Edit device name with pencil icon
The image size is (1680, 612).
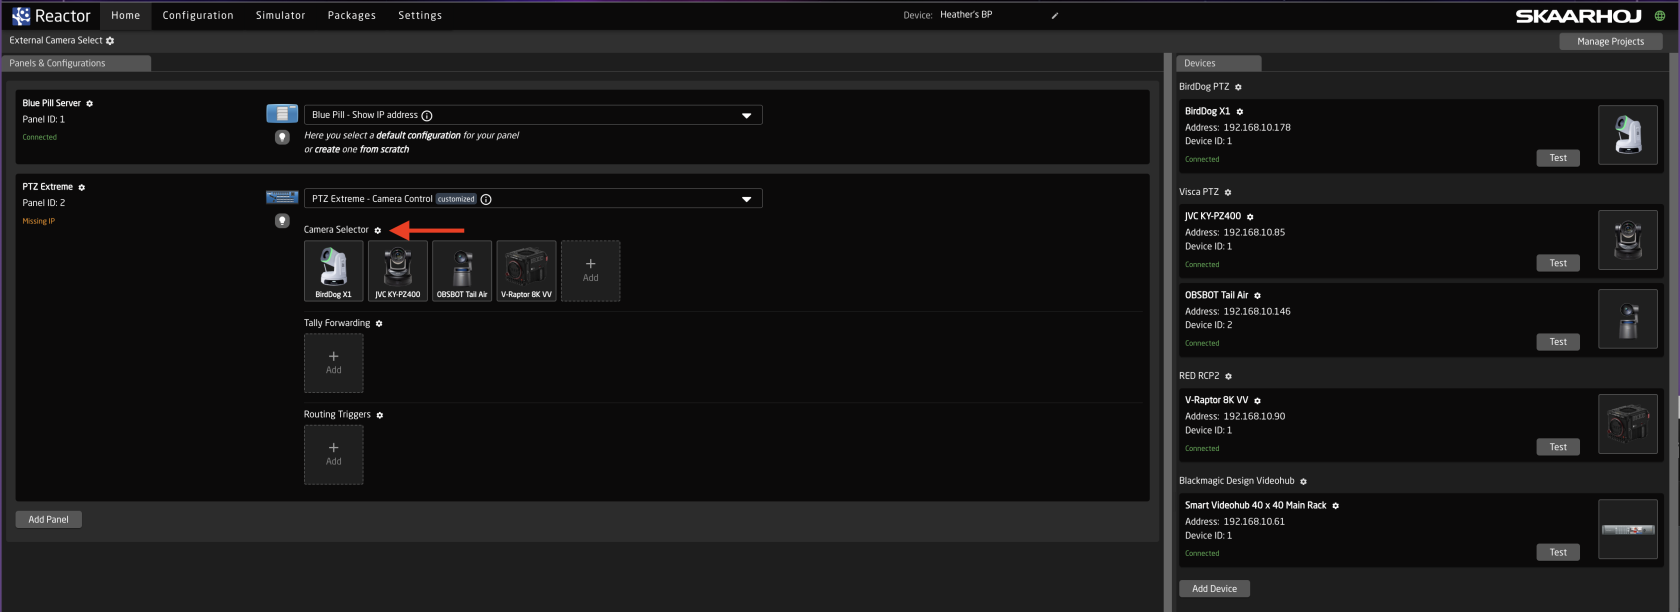click(1055, 16)
